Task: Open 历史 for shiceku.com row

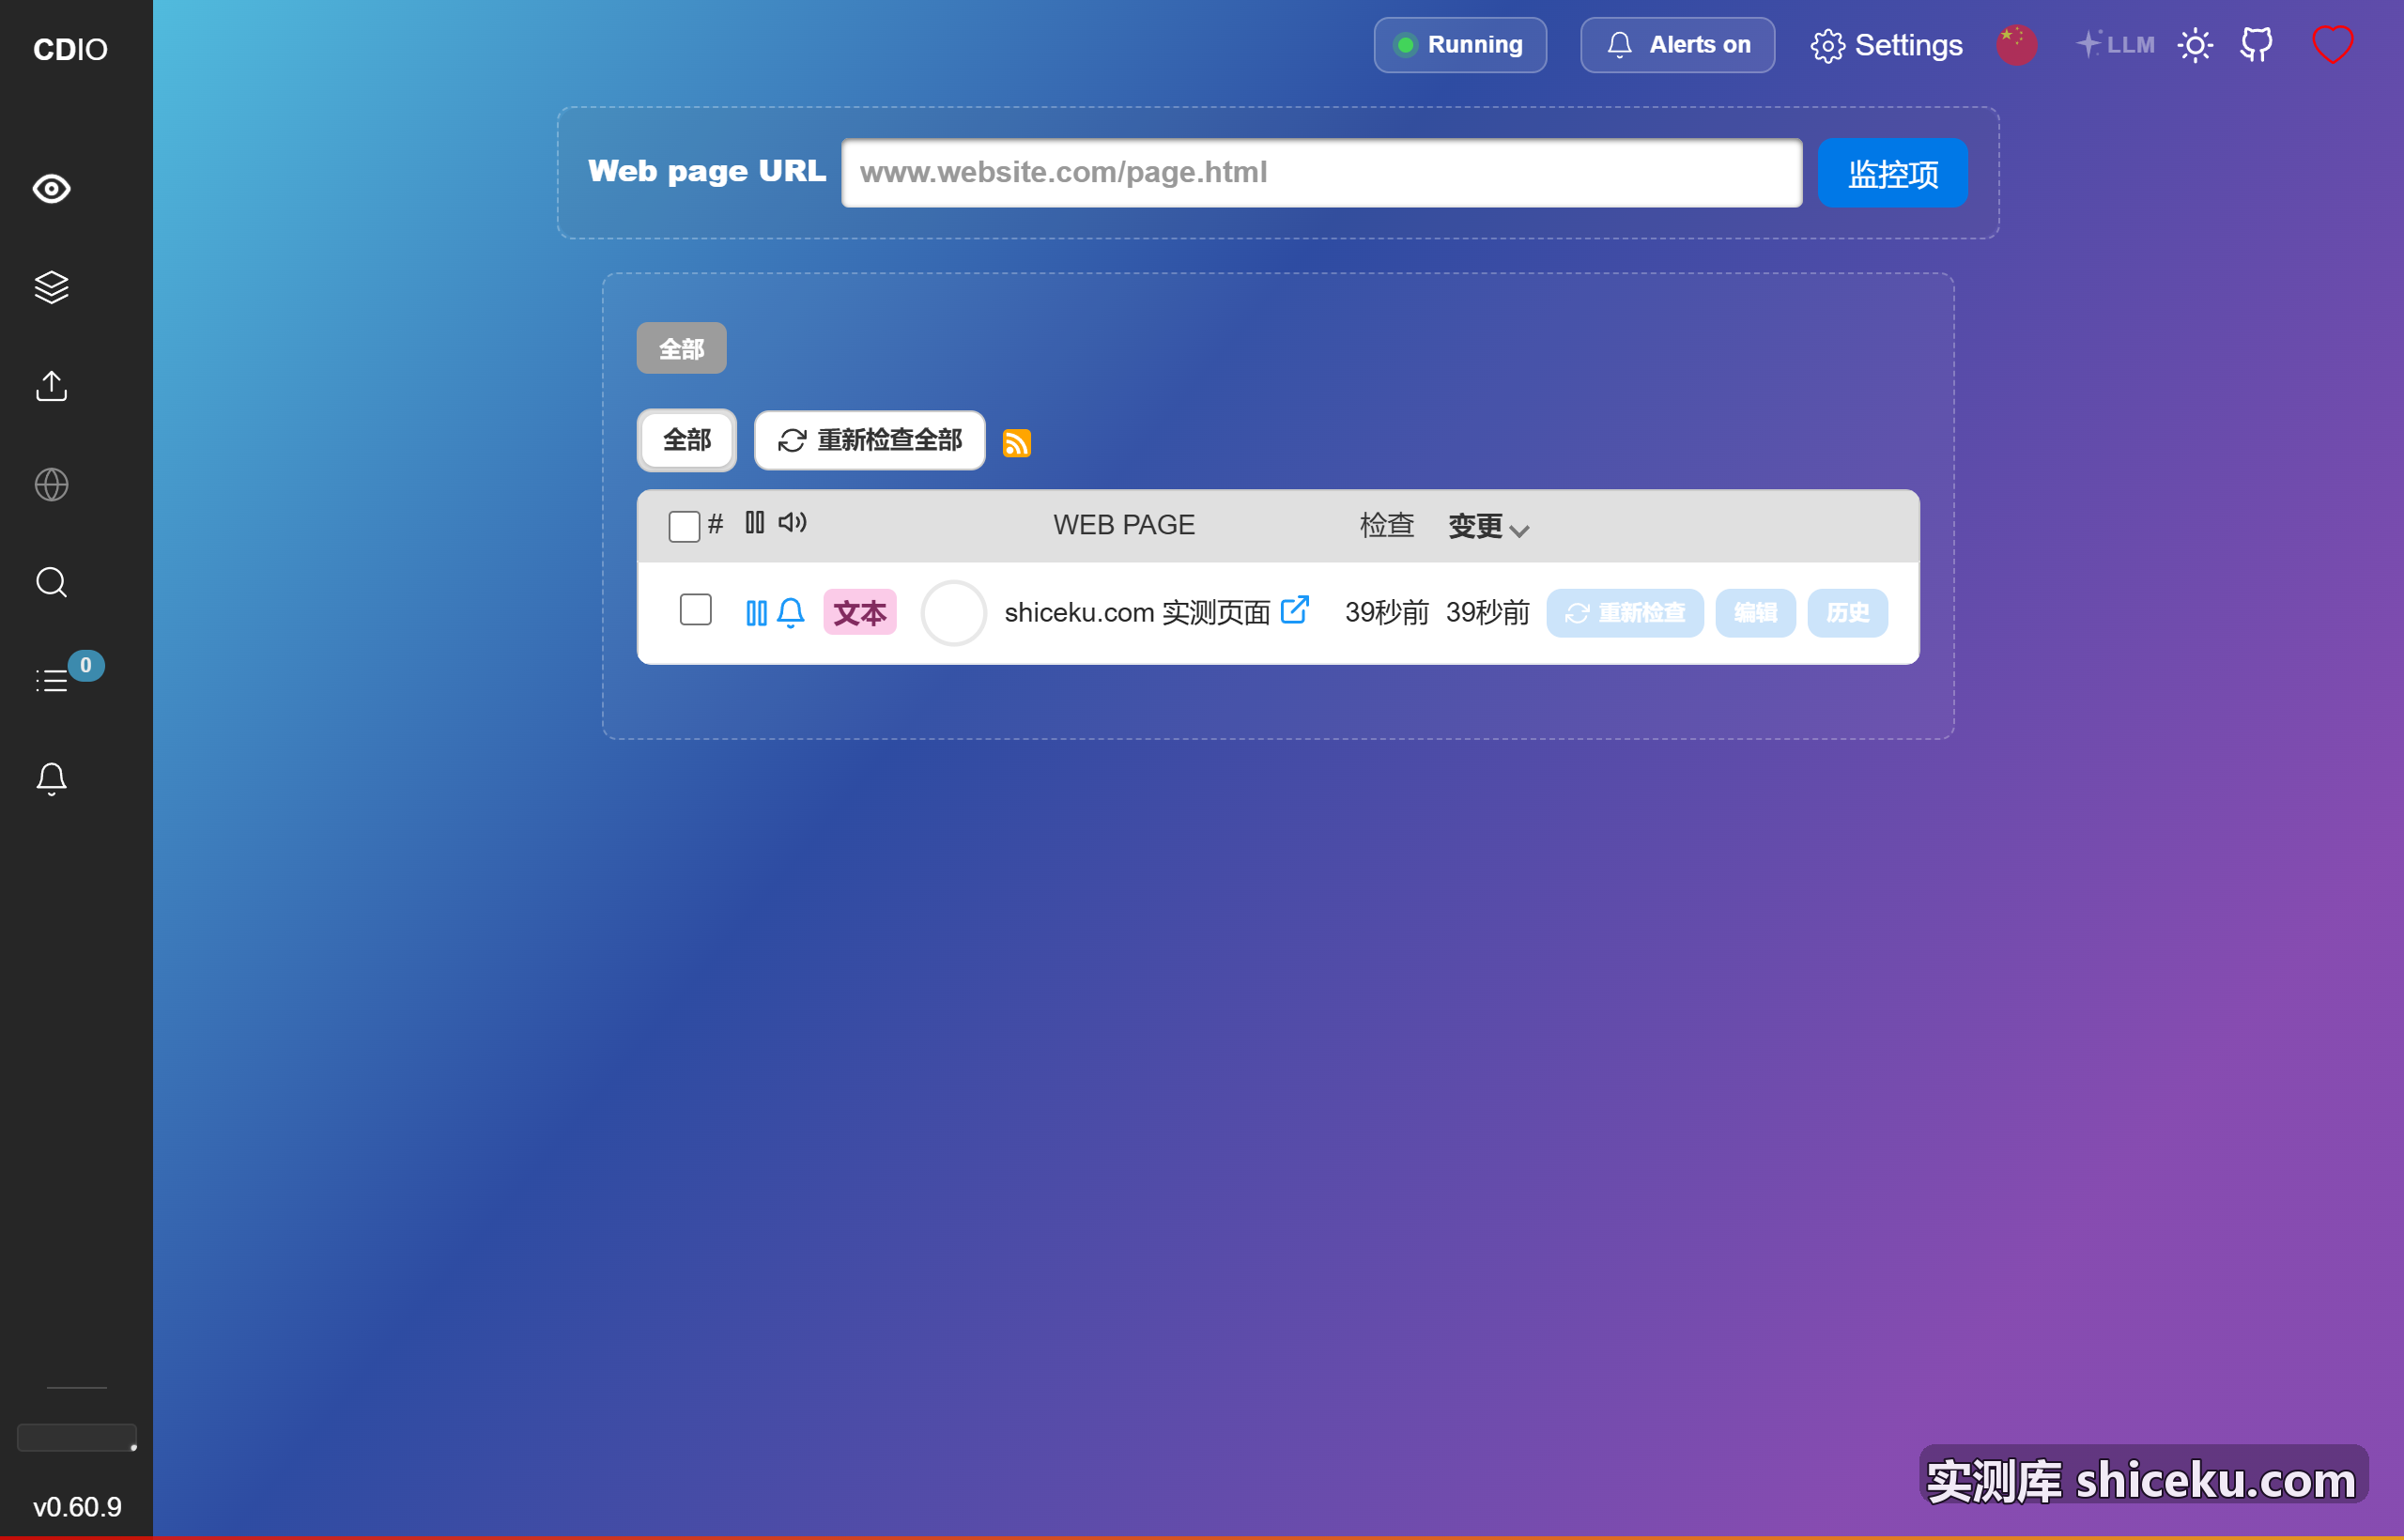Action: point(1847,613)
